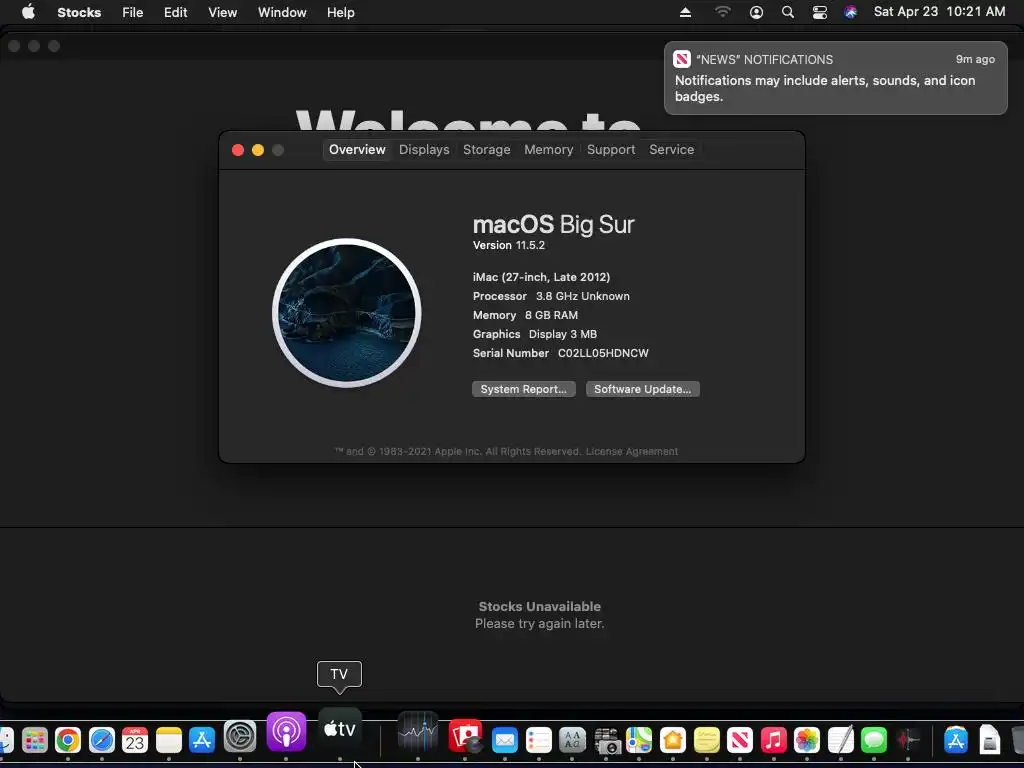Click the System Report button
1024x768 pixels.
tap(524, 389)
